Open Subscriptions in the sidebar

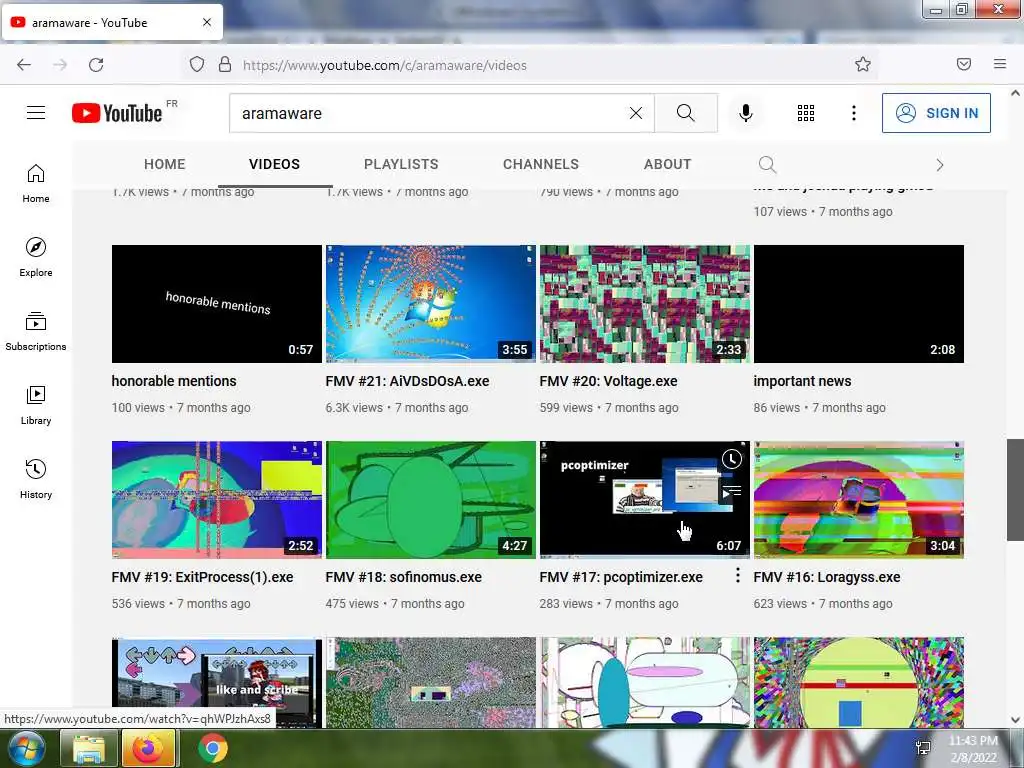pos(36,332)
